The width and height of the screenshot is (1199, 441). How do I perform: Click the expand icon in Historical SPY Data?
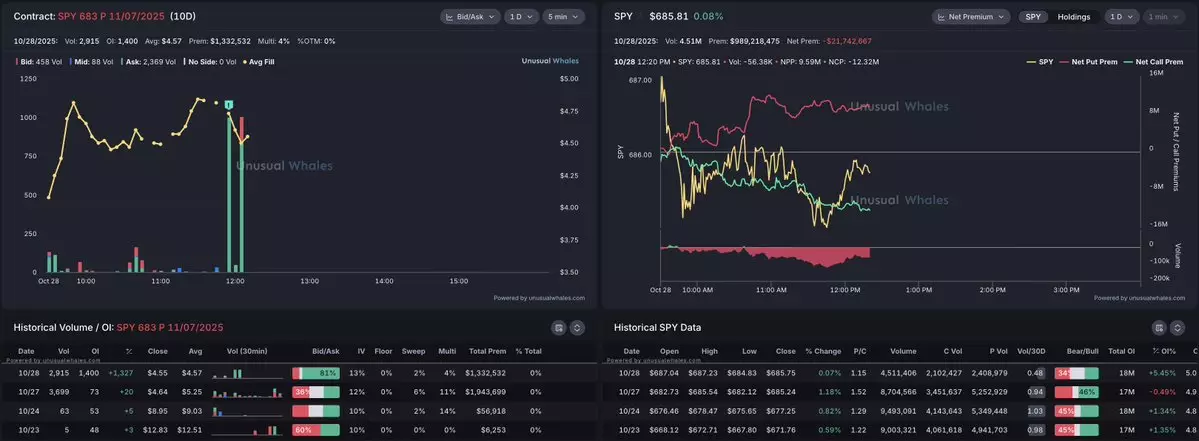click(1177, 328)
